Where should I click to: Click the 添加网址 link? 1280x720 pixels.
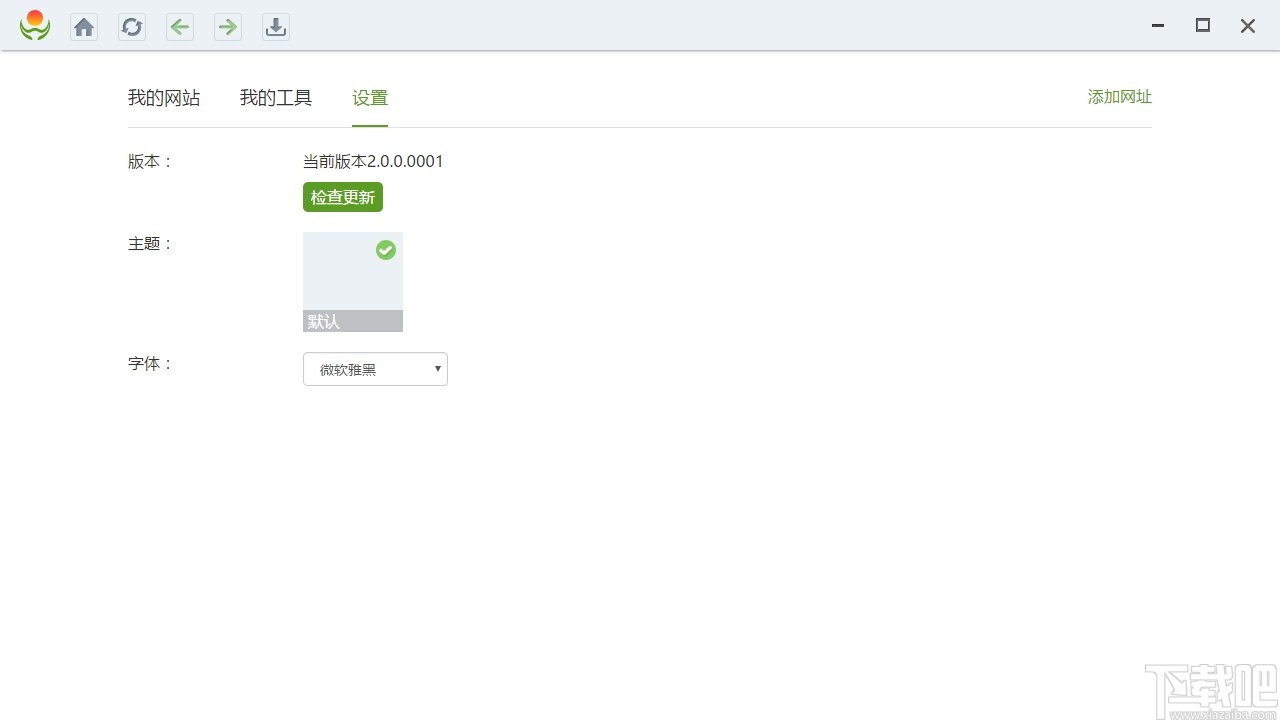1119,97
